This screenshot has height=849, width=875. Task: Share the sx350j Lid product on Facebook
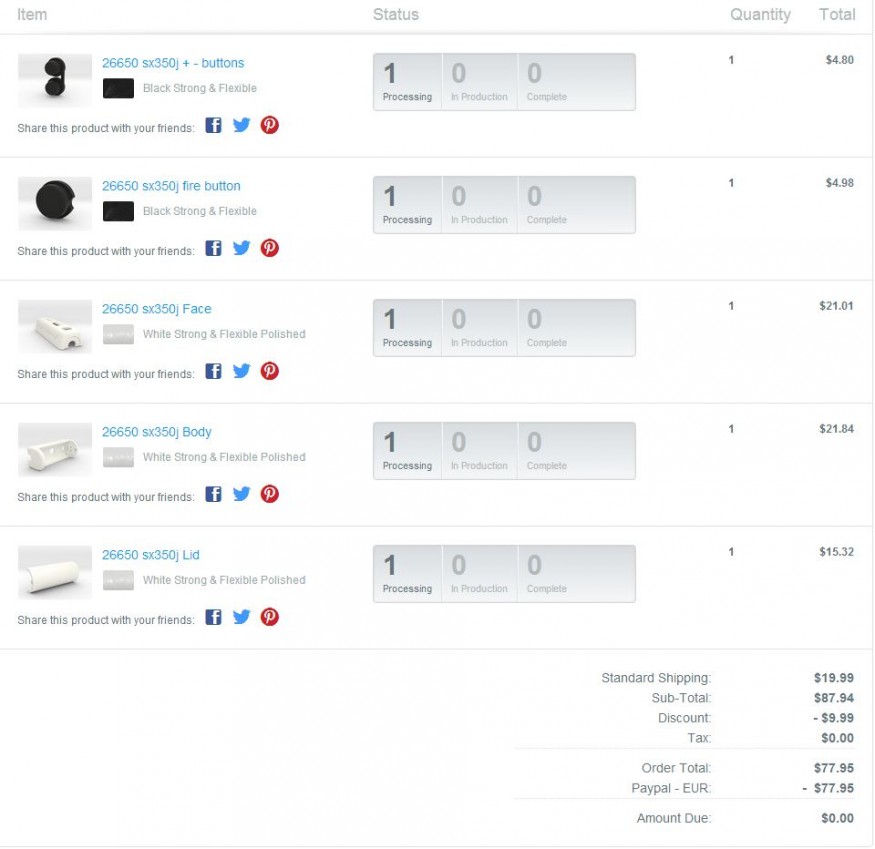coord(213,617)
